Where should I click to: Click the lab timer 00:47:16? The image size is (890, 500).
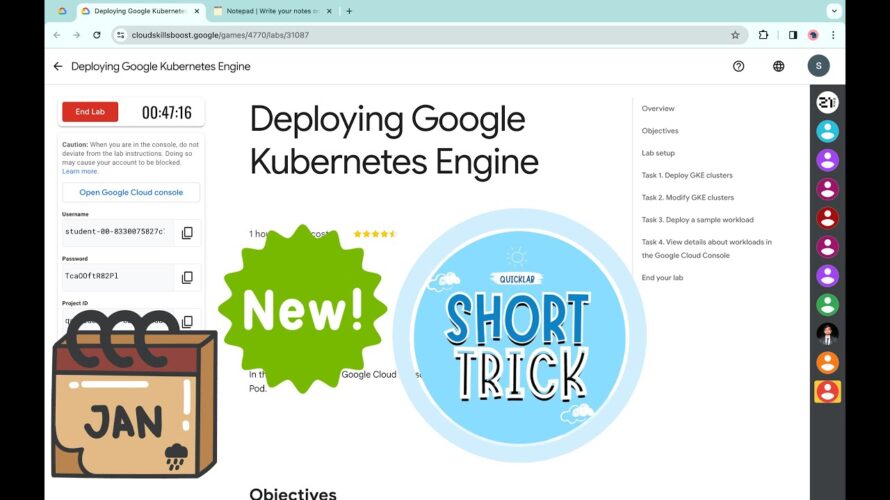pyautogui.click(x=166, y=112)
